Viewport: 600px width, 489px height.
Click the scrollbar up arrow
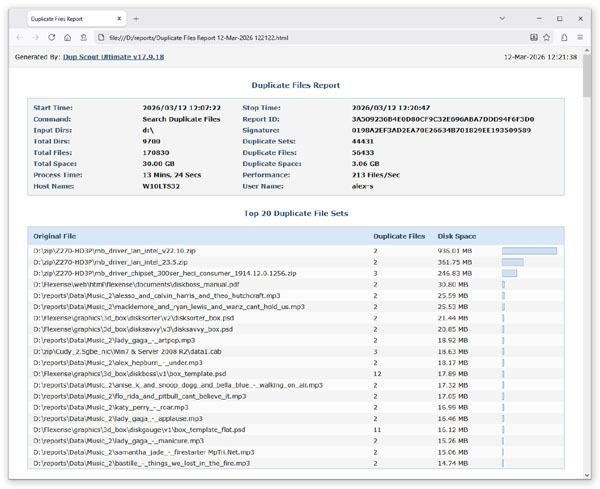tap(587, 51)
